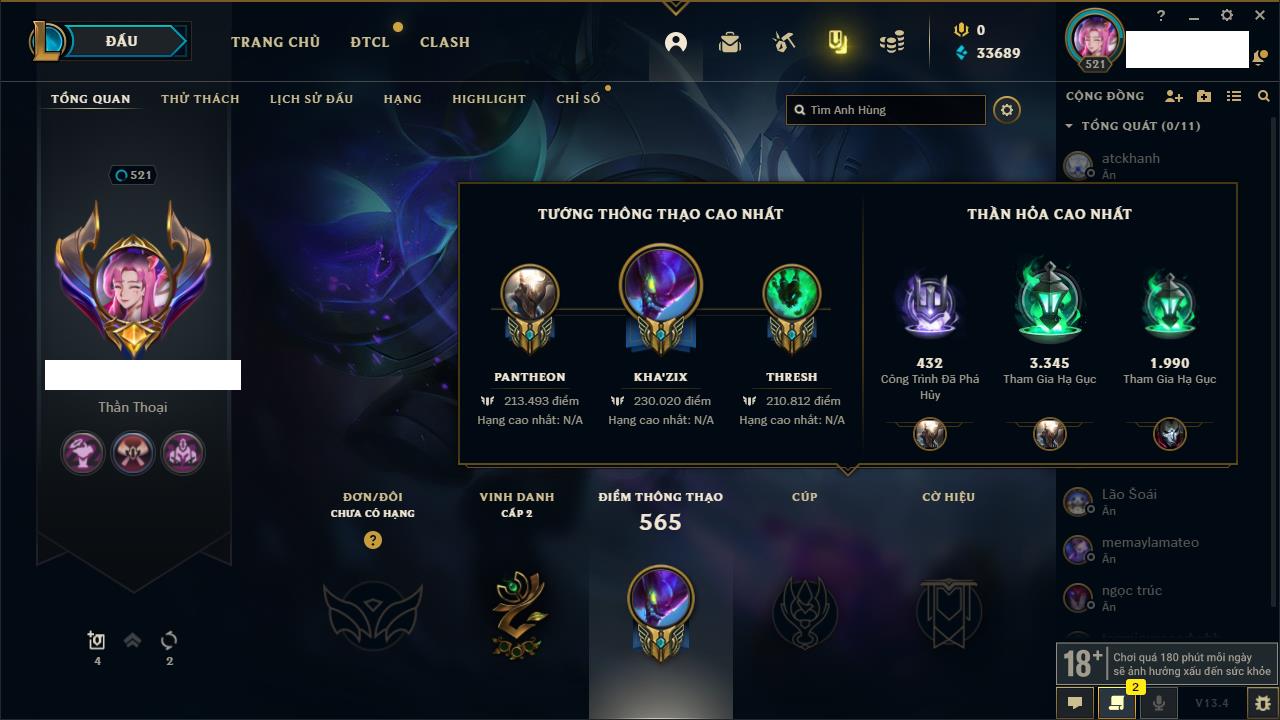Toggle the notifications bell icon
Image resolution: width=1280 pixels, height=720 pixels.
click(1257, 59)
